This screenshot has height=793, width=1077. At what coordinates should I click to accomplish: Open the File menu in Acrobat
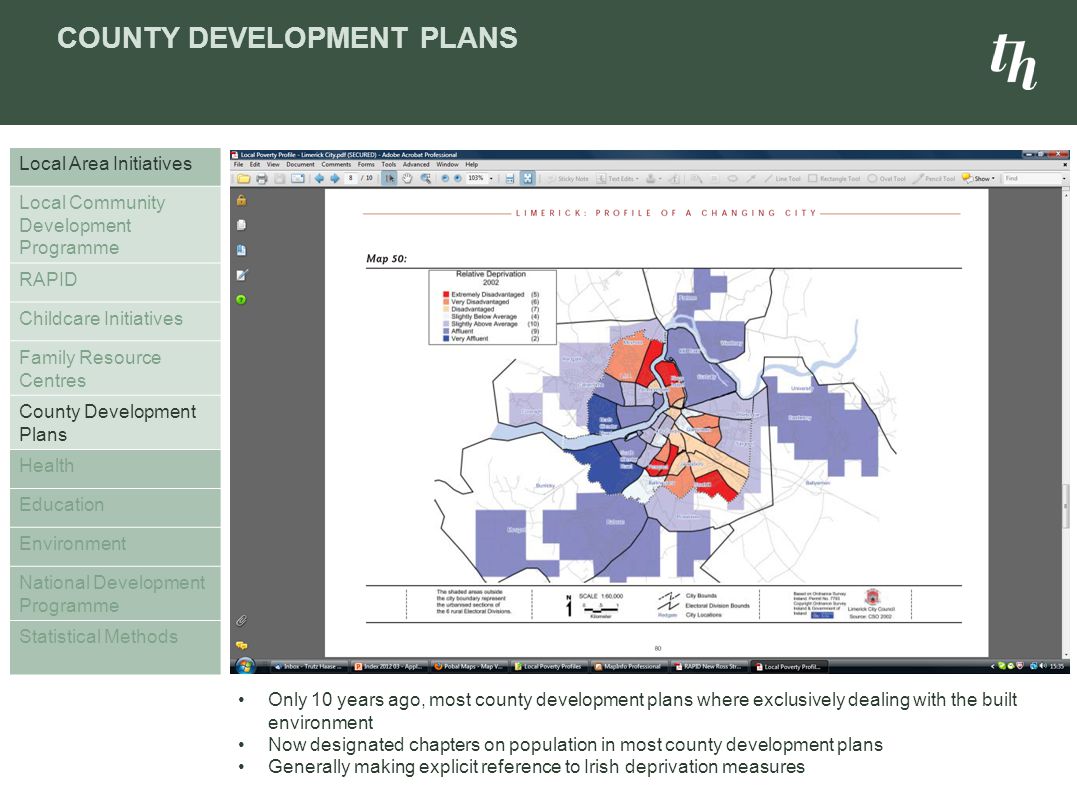tap(238, 165)
